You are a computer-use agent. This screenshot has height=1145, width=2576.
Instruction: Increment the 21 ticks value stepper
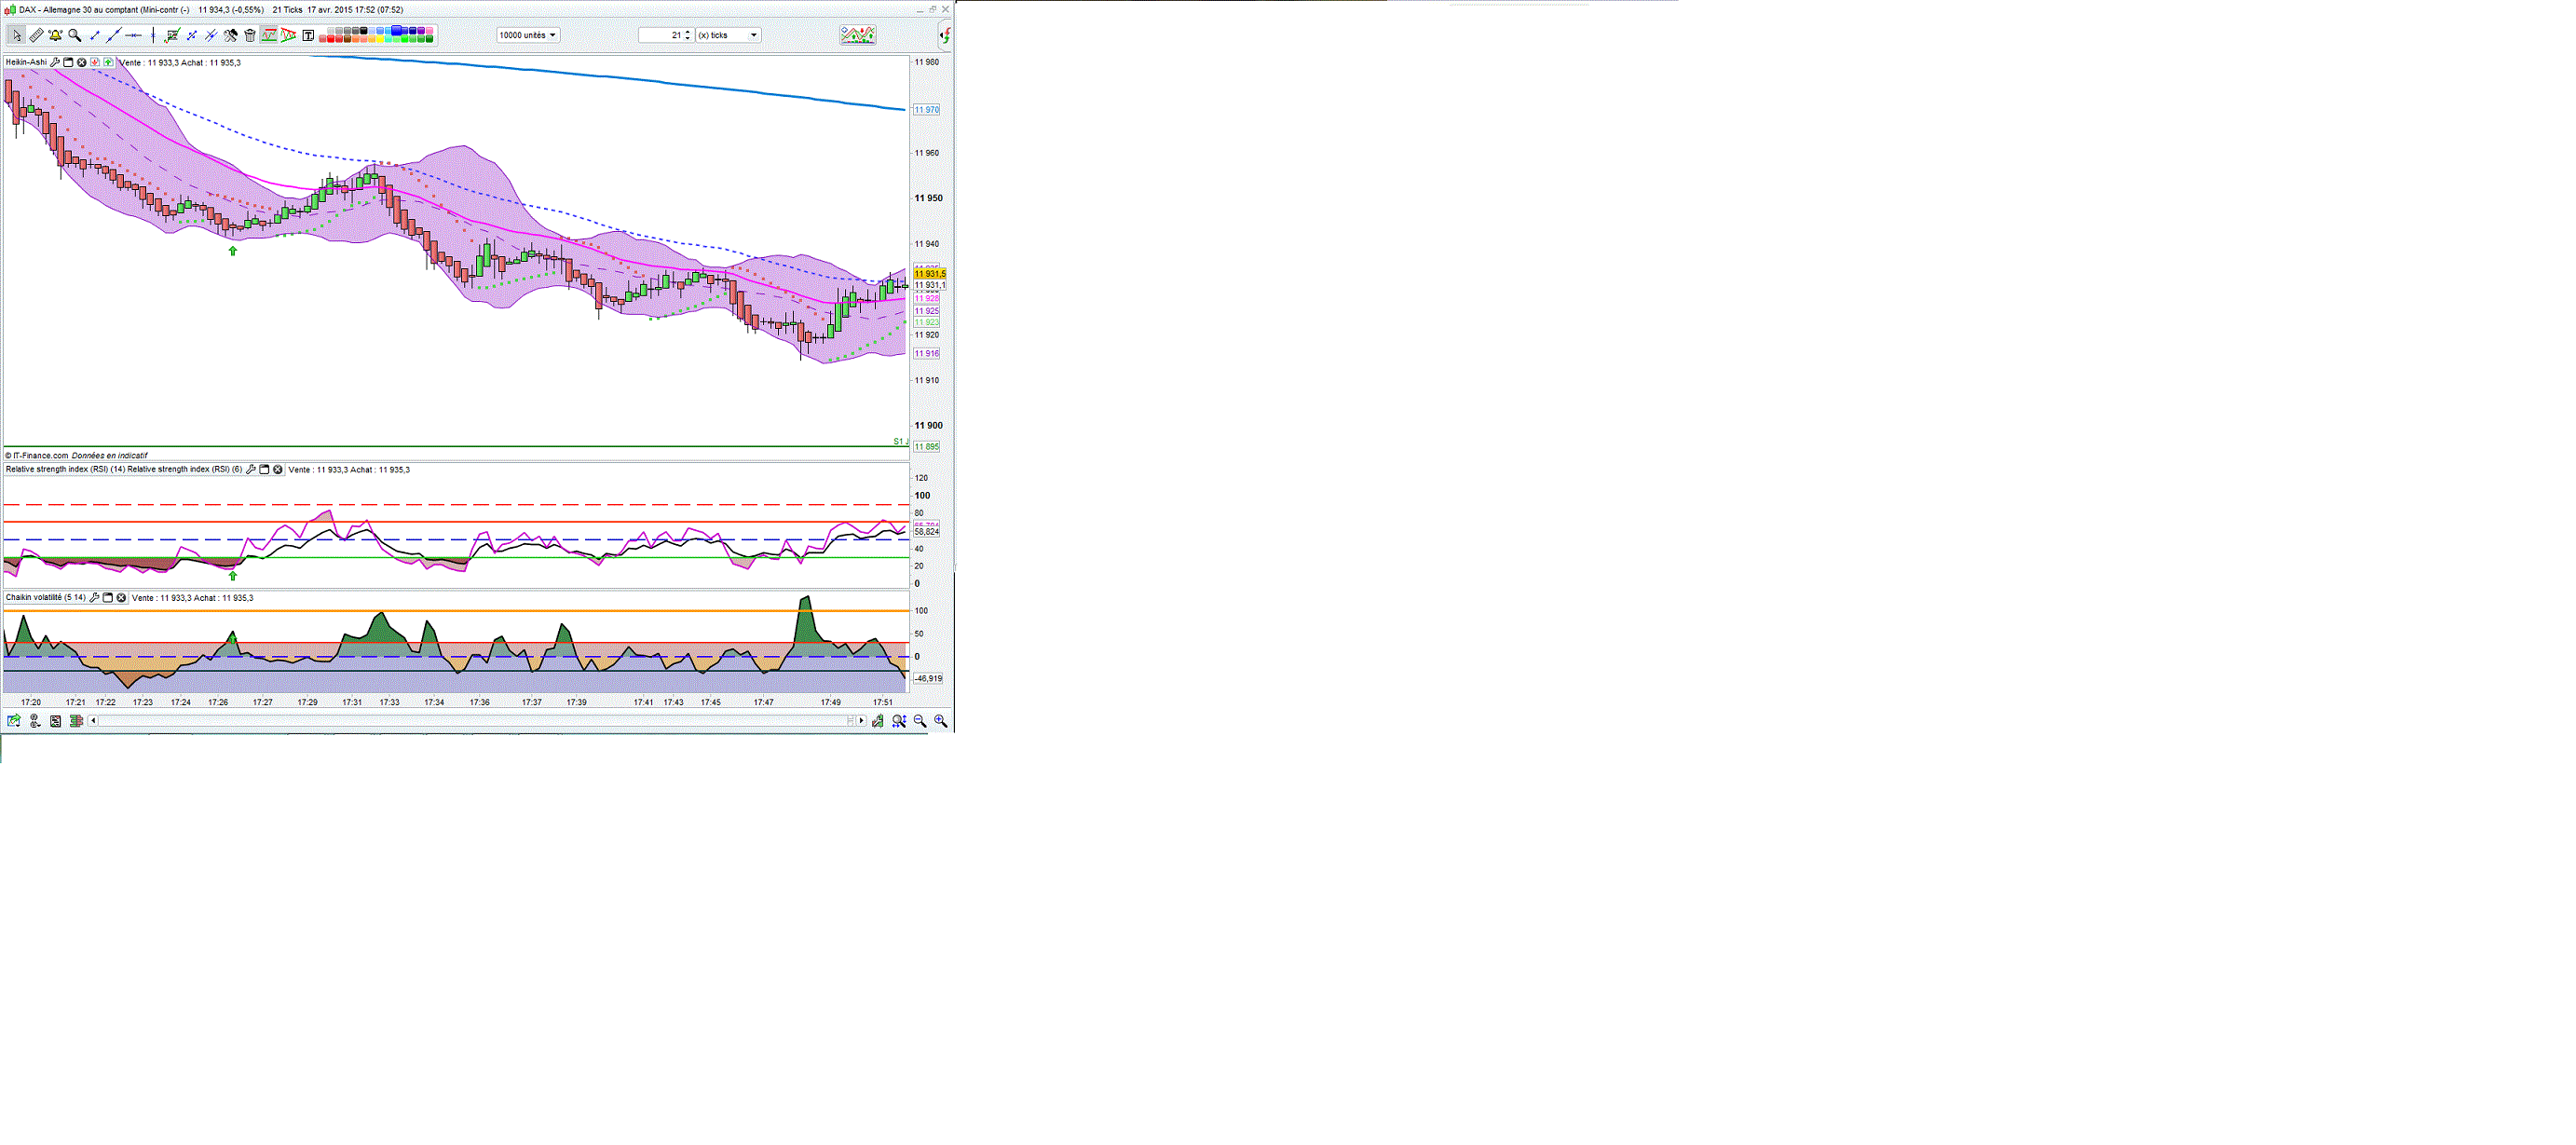click(688, 32)
